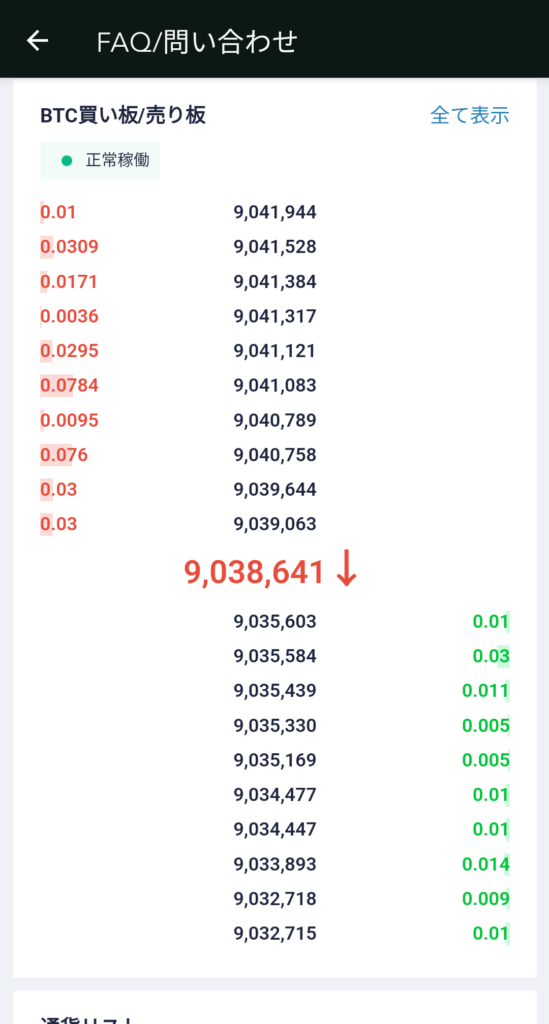The width and height of the screenshot is (549, 1024).
Task: Select the BTC買い板/売り板 section heading
Action: click(123, 116)
